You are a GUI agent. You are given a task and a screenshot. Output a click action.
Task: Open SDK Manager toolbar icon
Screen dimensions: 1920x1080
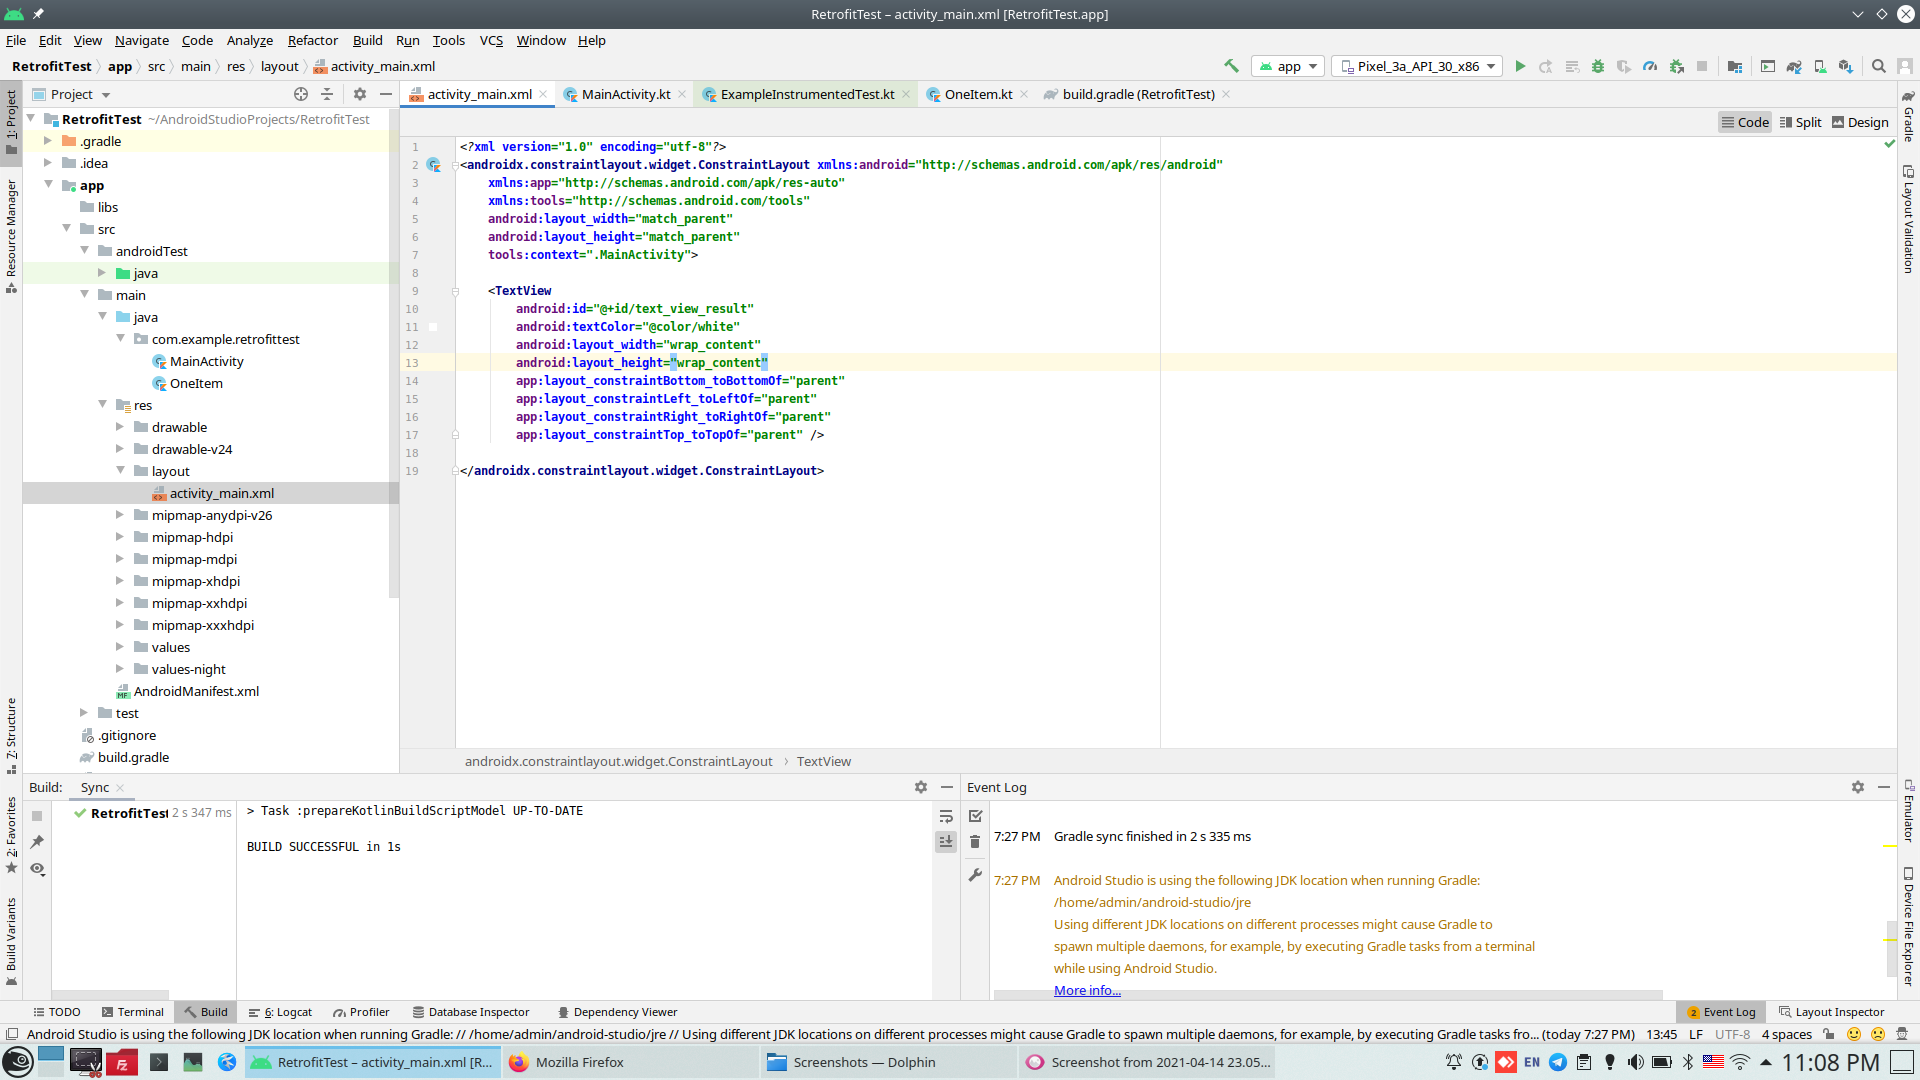click(x=1846, y=66)
